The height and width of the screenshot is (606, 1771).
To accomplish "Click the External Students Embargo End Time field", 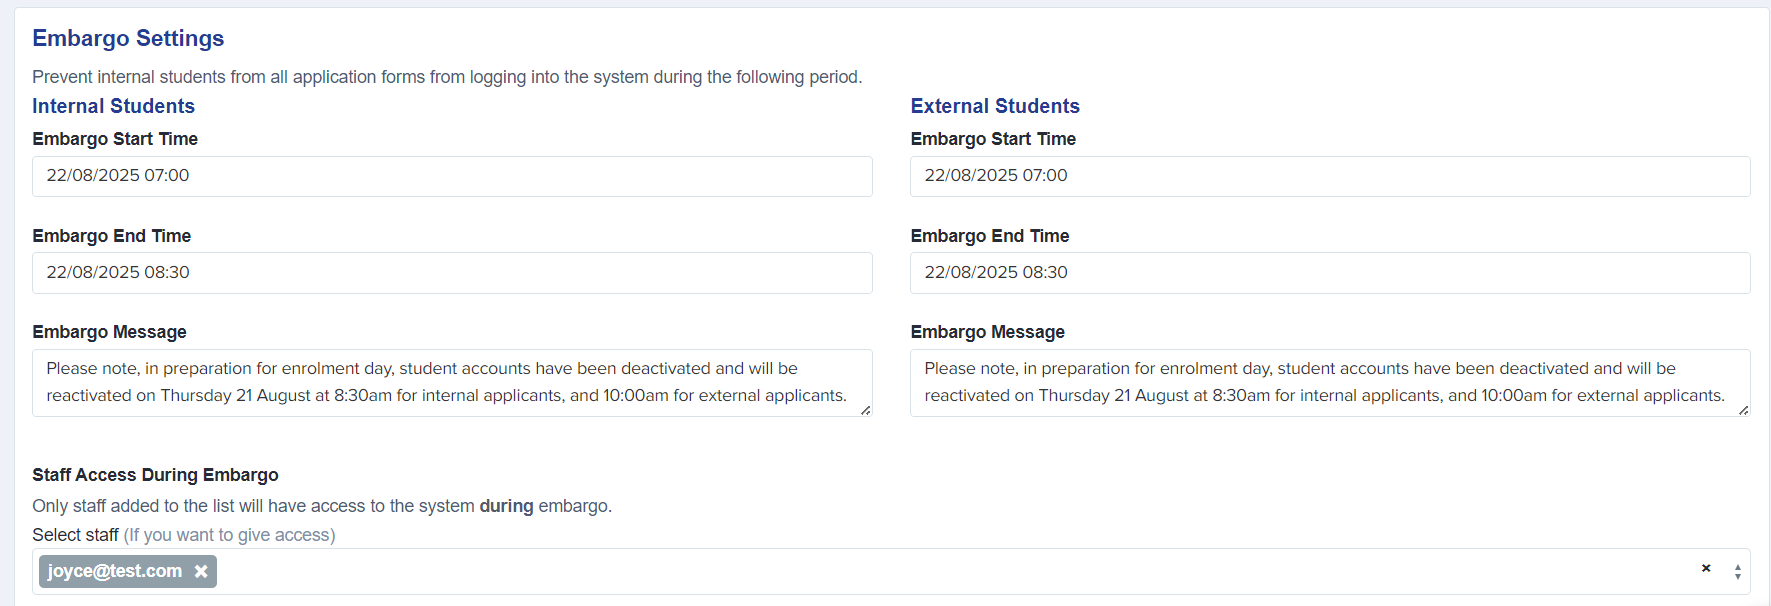I will (x=1330, y=273).
